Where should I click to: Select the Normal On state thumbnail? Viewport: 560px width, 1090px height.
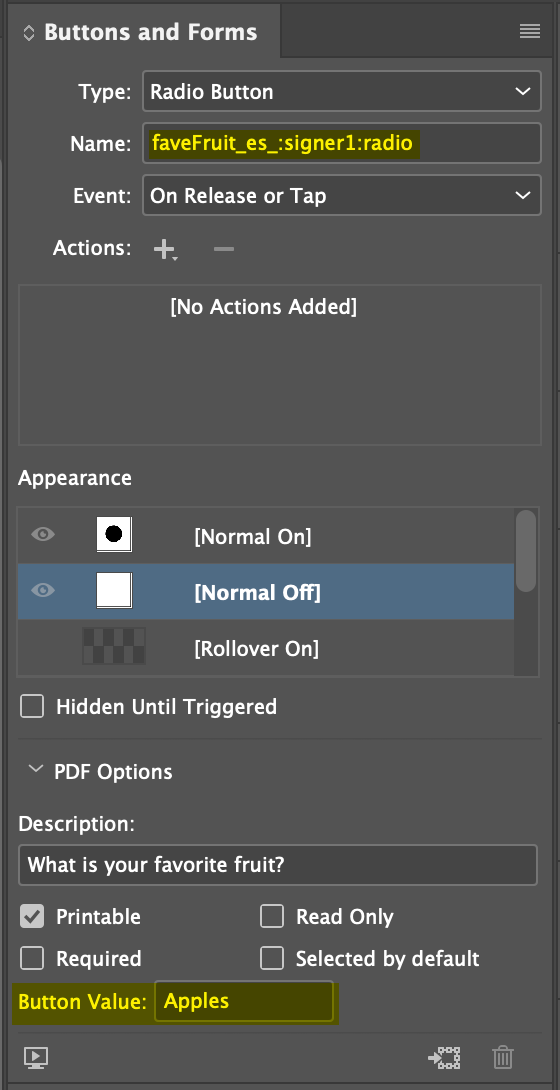[114, 535]
